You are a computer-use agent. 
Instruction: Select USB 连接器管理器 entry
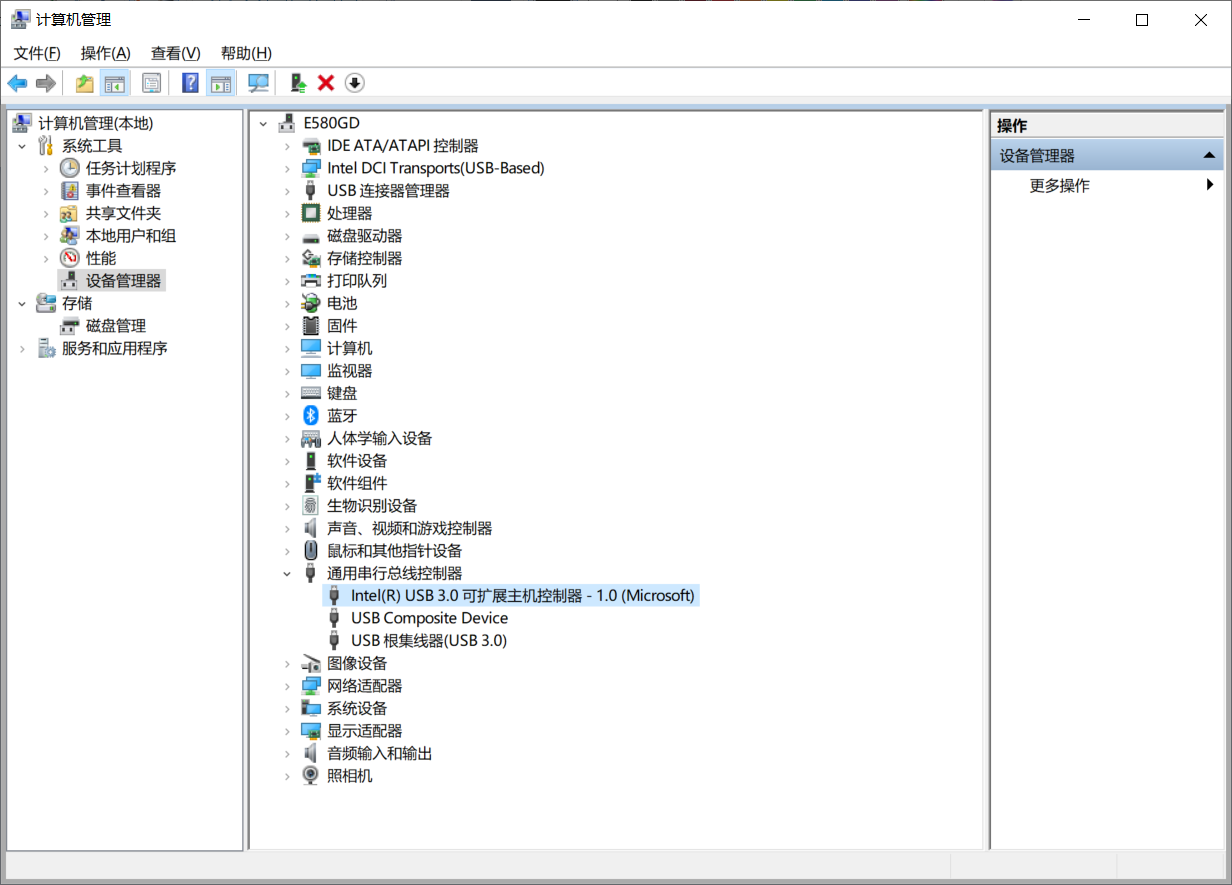(x=389, y=191)
